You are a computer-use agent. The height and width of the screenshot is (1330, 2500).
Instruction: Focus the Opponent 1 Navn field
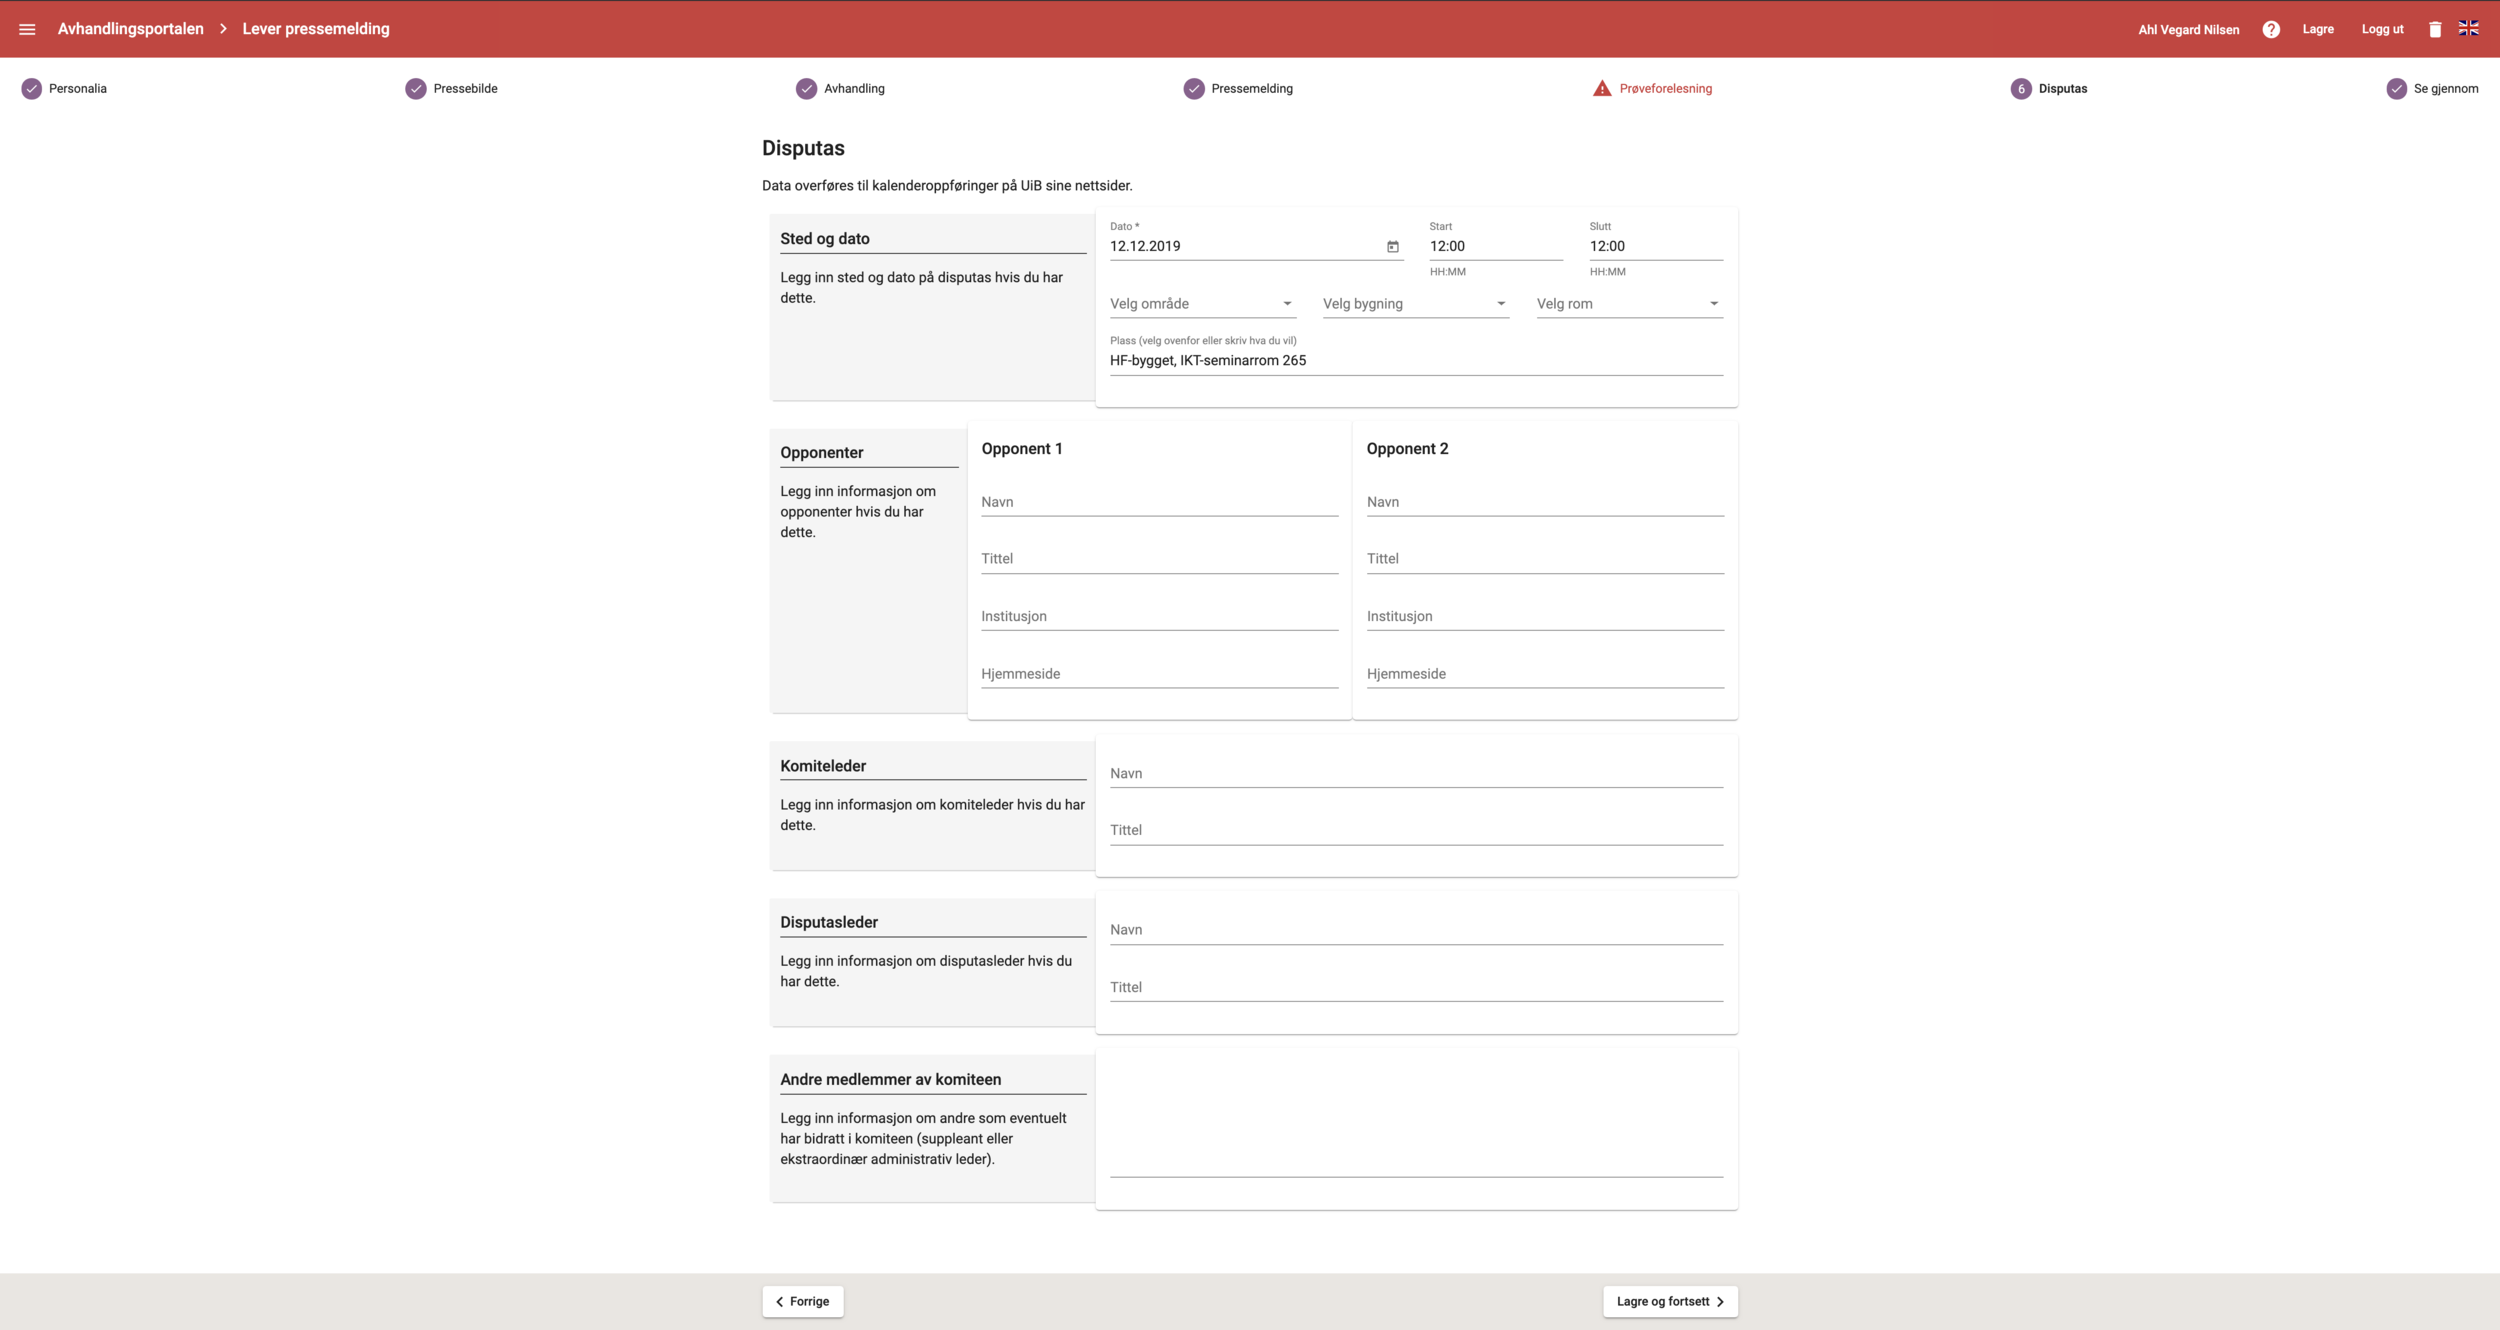[1159, 502]
